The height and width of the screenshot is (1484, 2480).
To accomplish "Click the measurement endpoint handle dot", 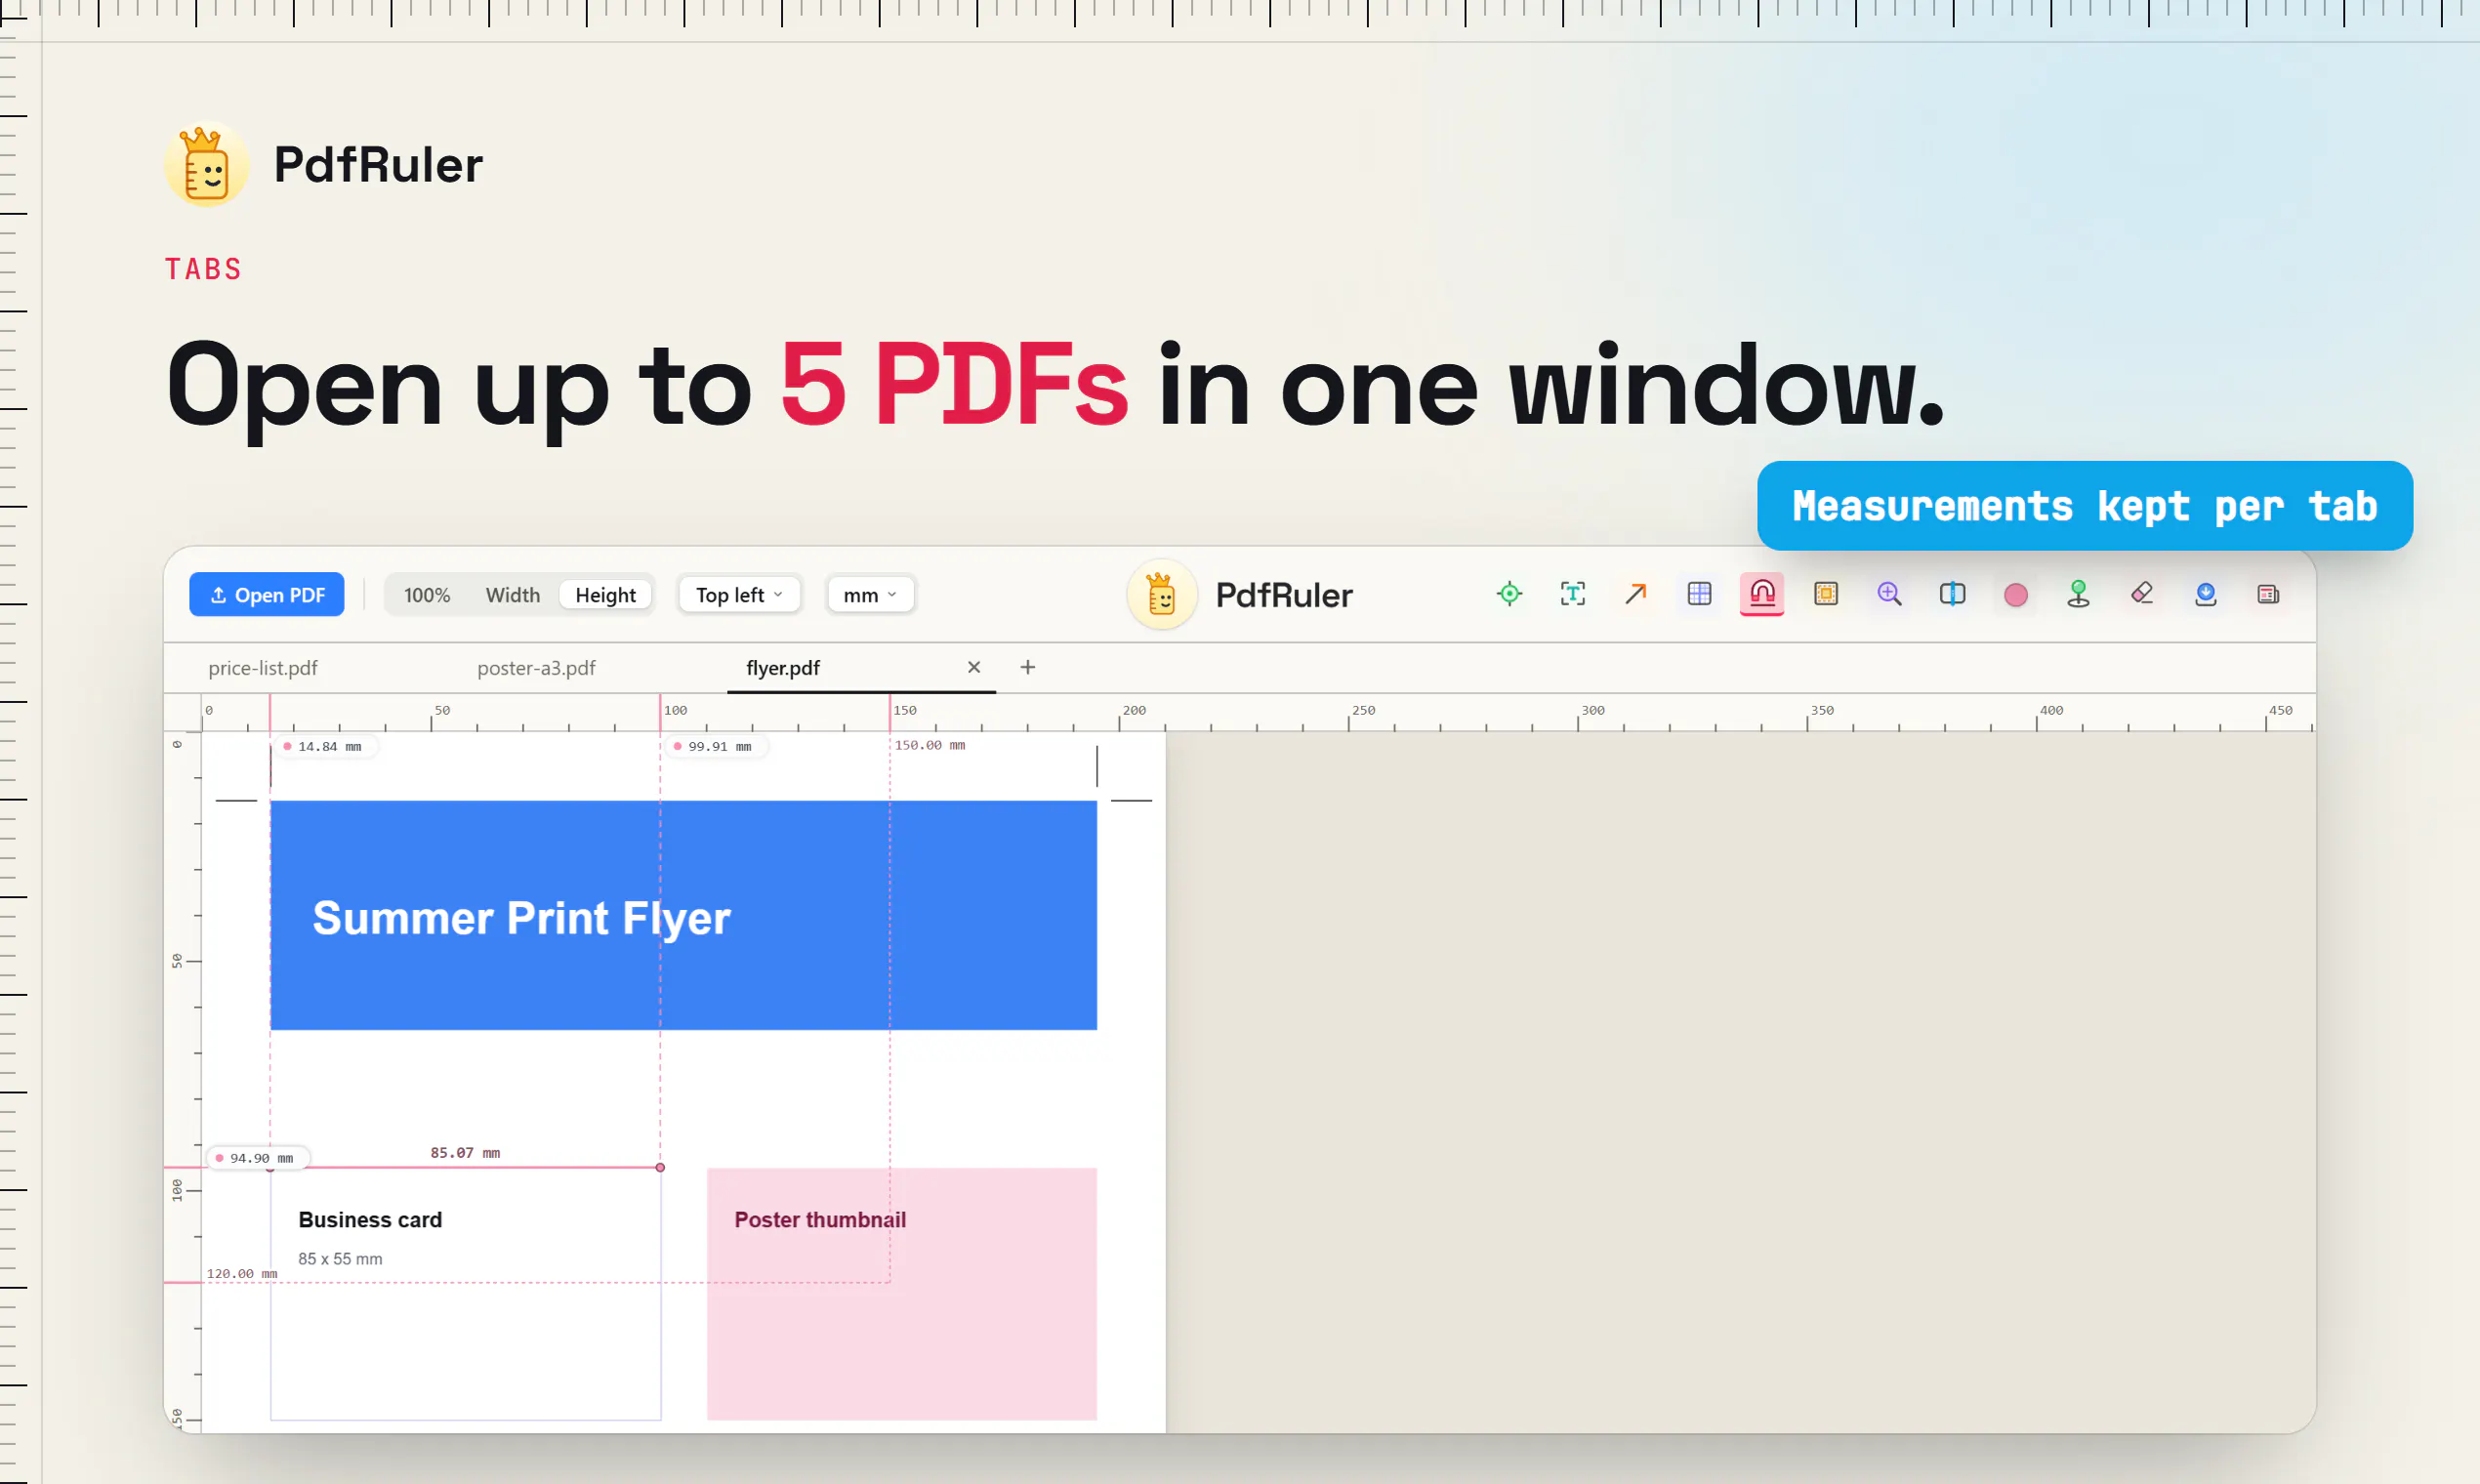I will pyautogui.click(x=660, y=1167).
